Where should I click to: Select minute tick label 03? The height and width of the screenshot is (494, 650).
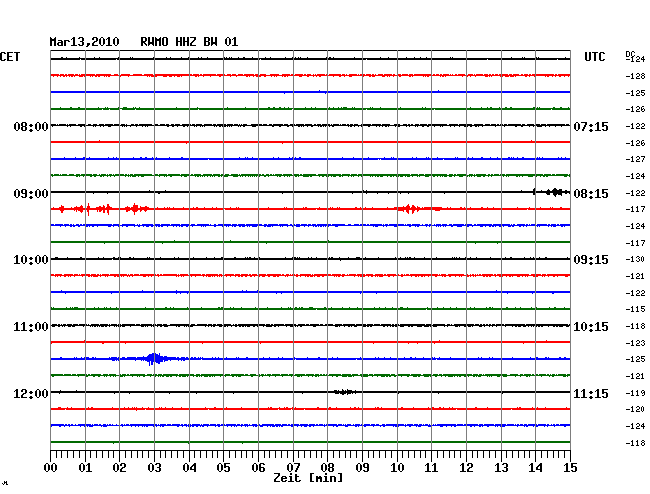pos(154,468)
